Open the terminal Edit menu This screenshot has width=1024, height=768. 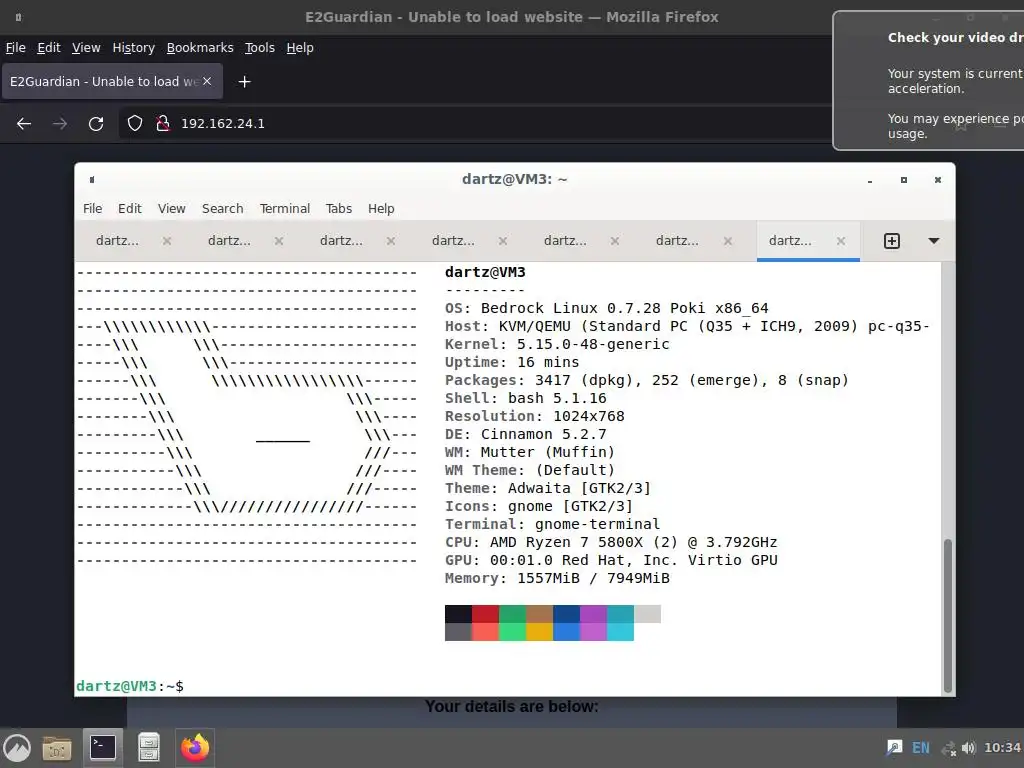tap(129, 208)
